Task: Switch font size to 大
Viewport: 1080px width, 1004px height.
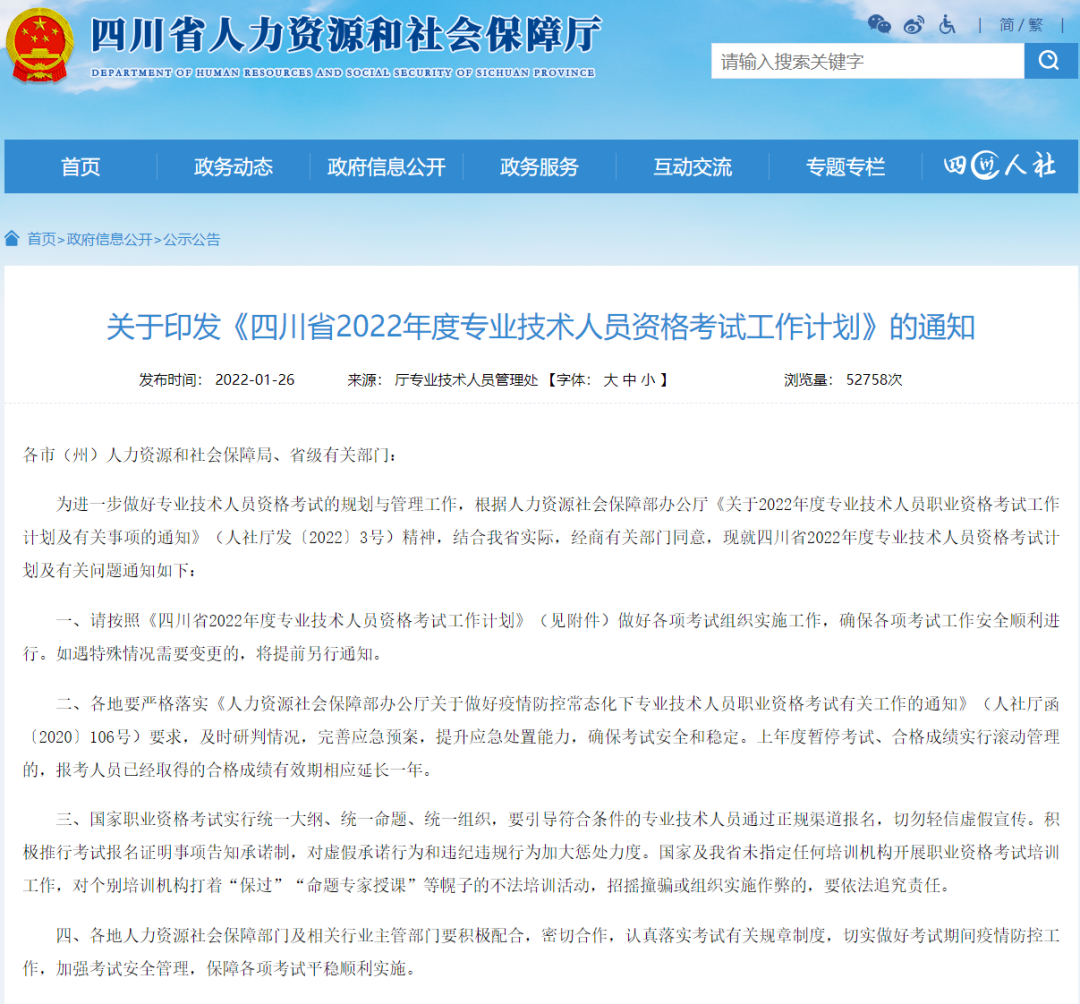Action: (613, 380)
